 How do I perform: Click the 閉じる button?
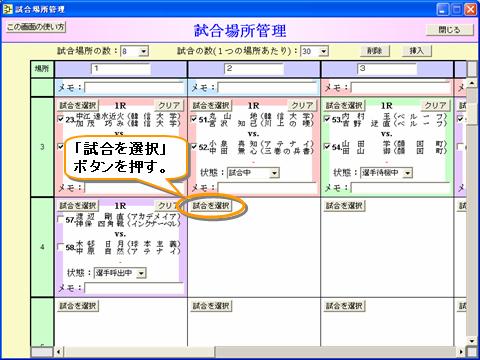click(x=449, y=30)
